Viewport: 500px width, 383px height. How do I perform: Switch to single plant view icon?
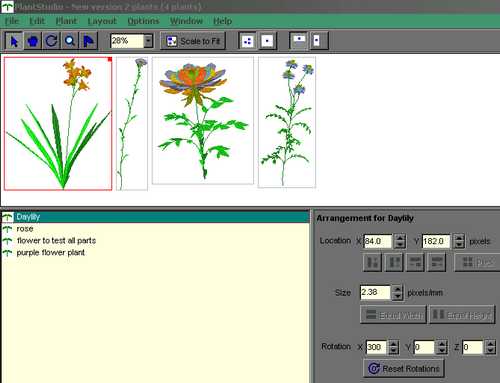(267, 41)
